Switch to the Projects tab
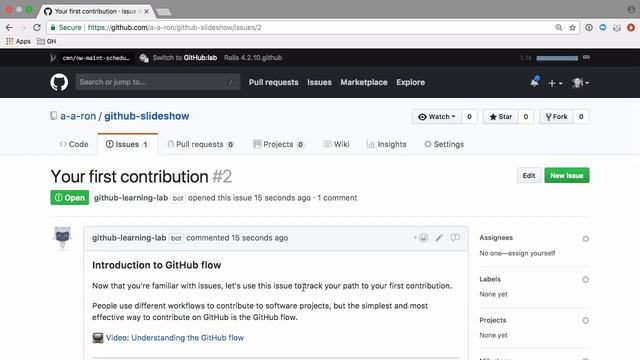640x360 pixels. pyautogui.click(x=279, y=144)
